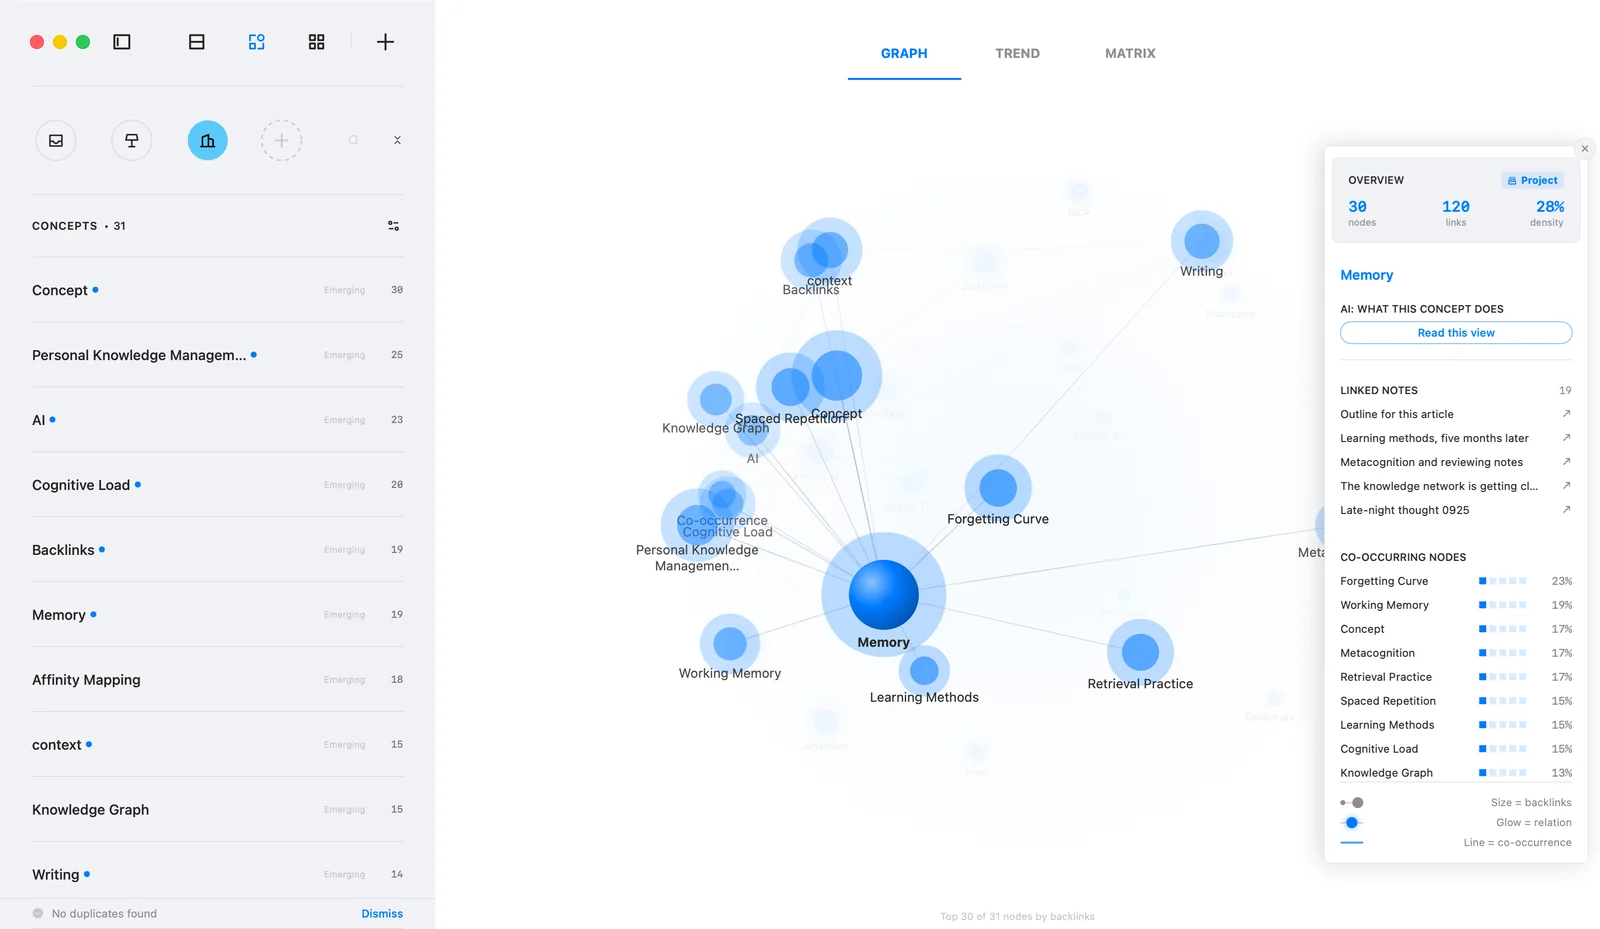Select Concept in the concepts list

pos(218,290)
